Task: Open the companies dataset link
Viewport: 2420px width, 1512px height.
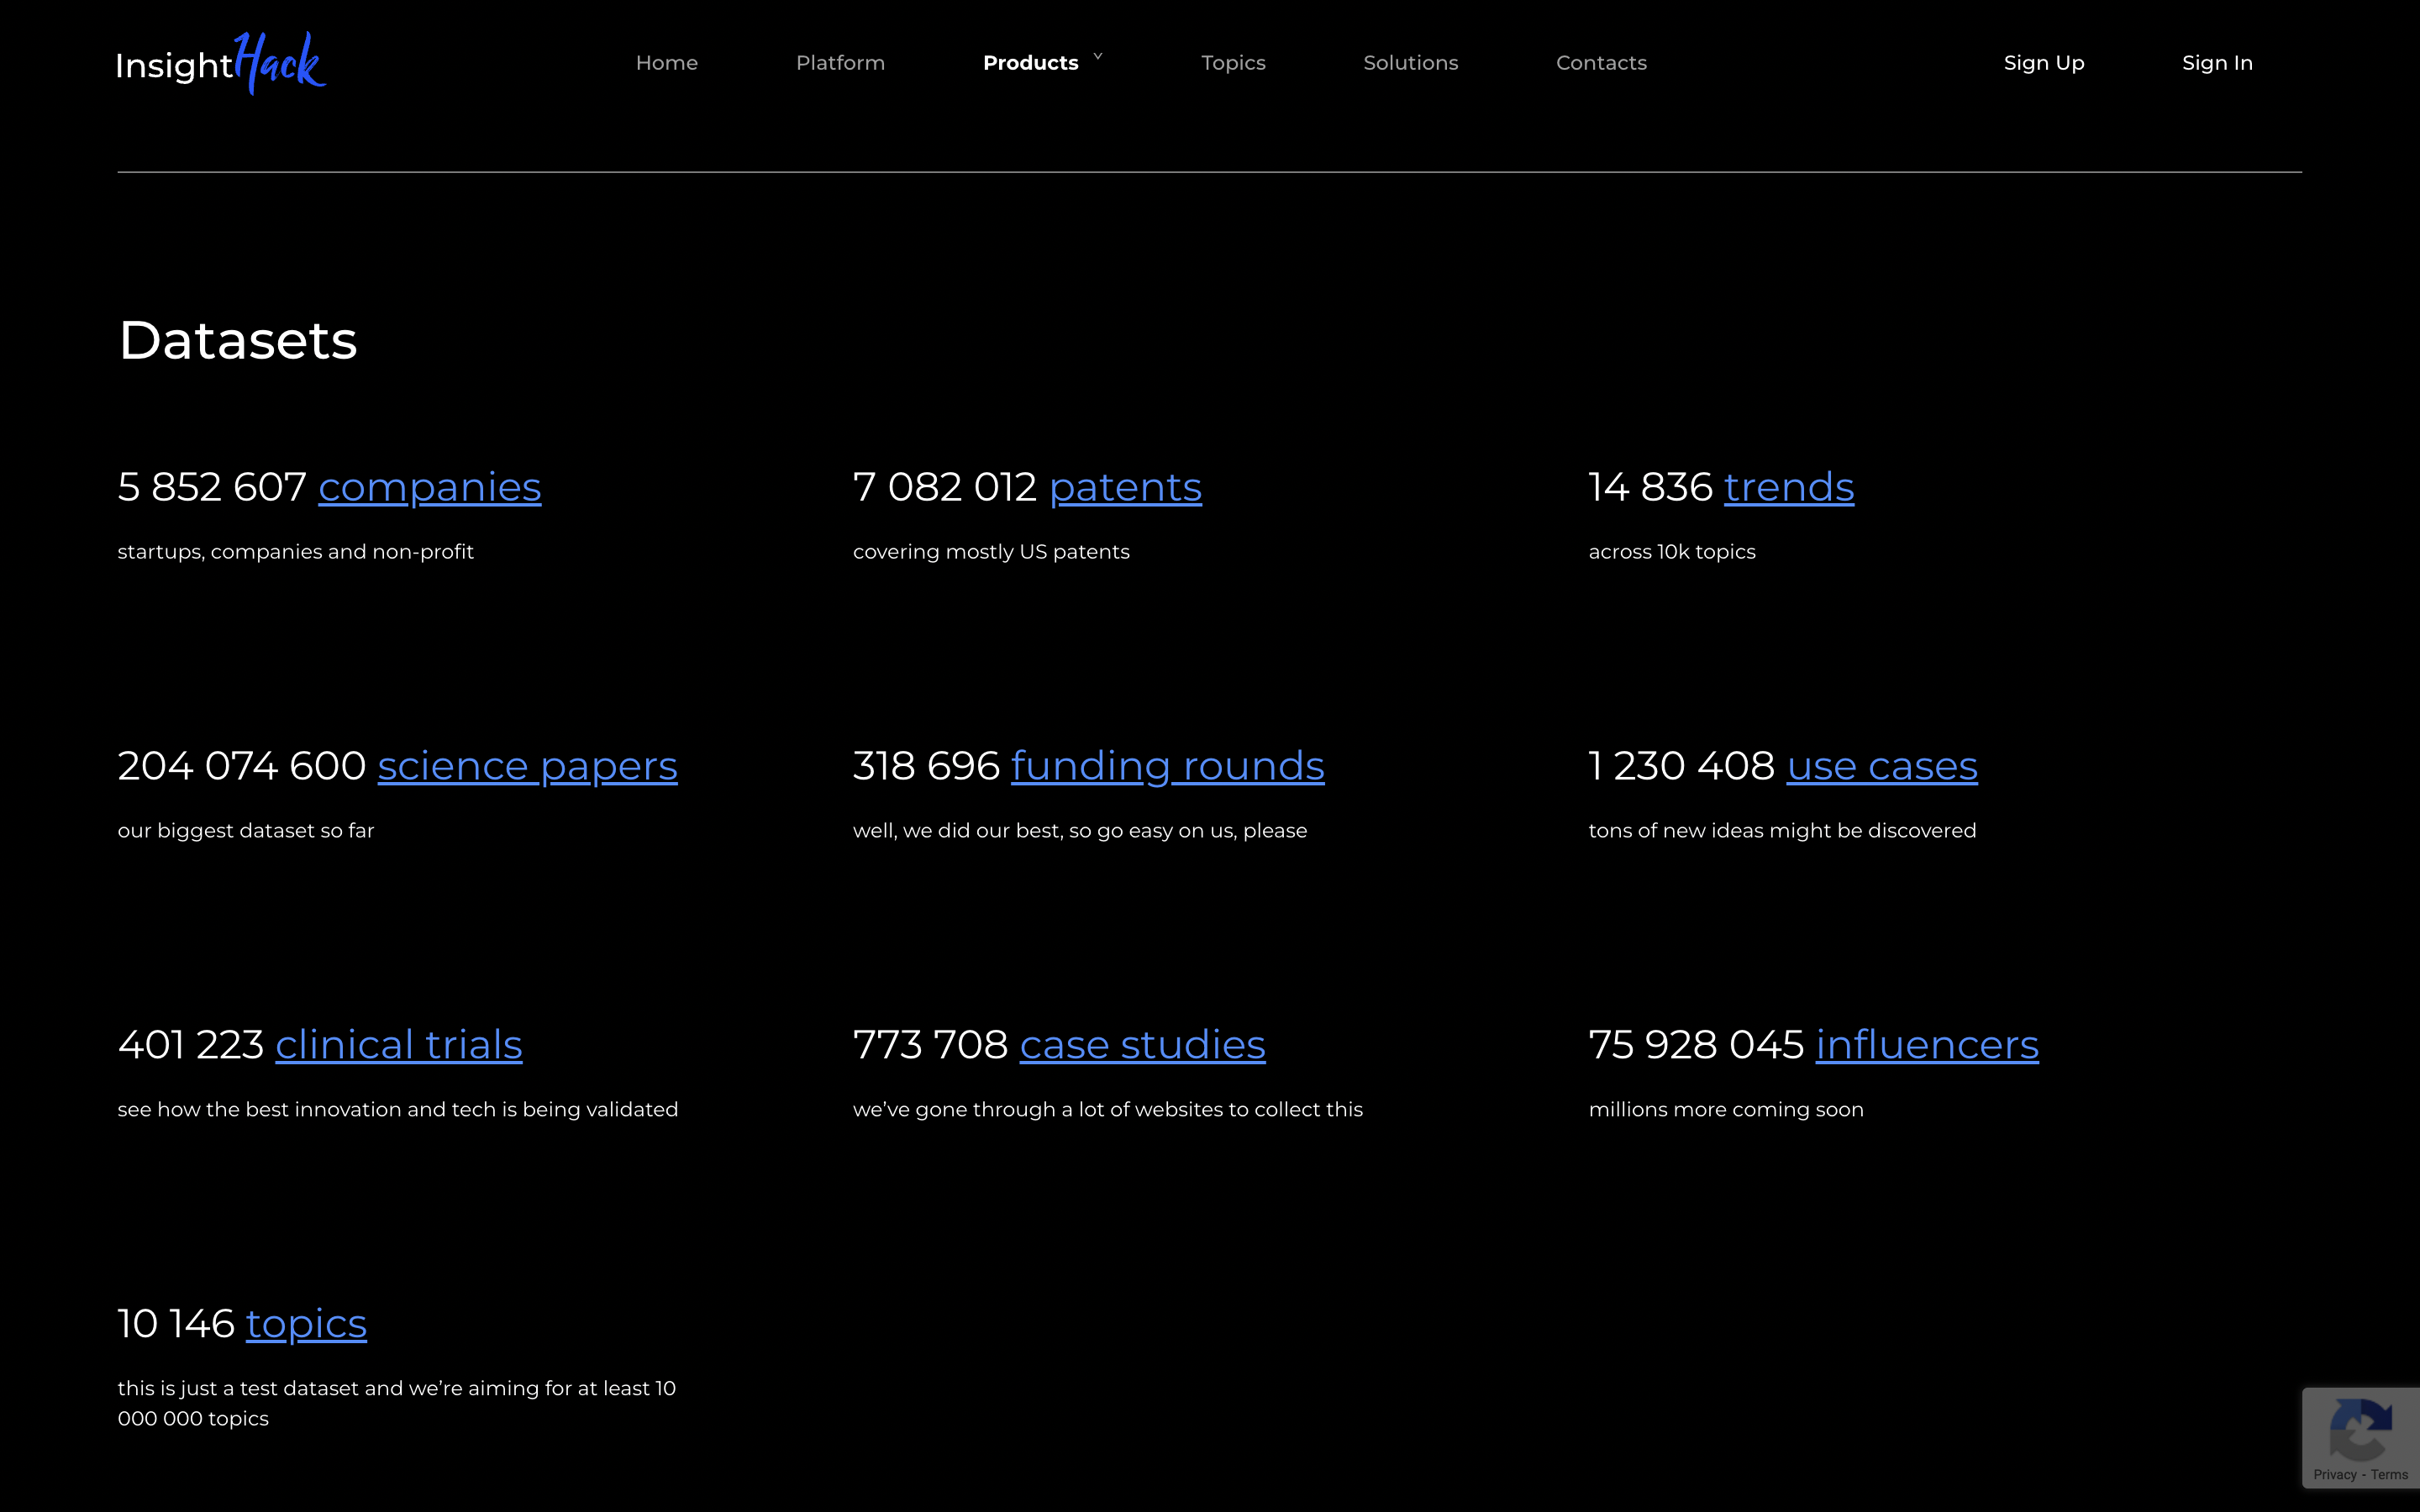Action: [x=429, y=488]
